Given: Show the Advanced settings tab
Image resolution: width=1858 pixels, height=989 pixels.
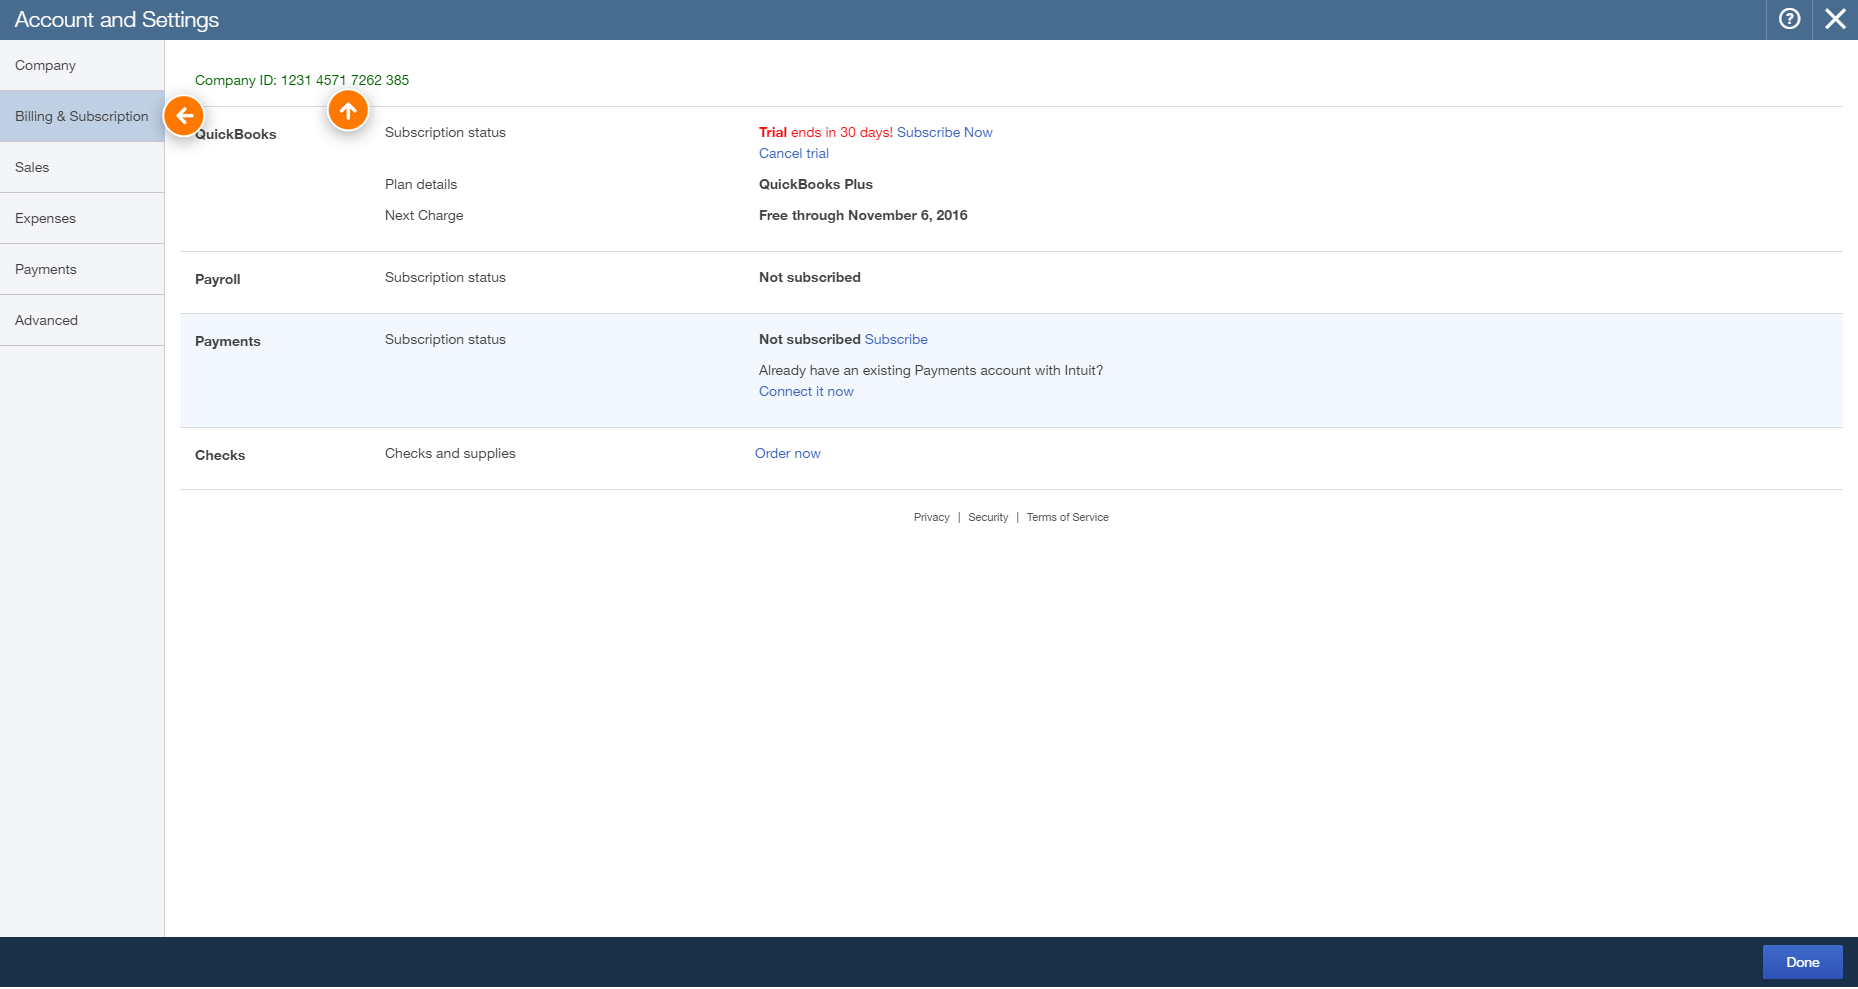Looking at the screenshot, I should pyautogui.click(x=82, y=320).
